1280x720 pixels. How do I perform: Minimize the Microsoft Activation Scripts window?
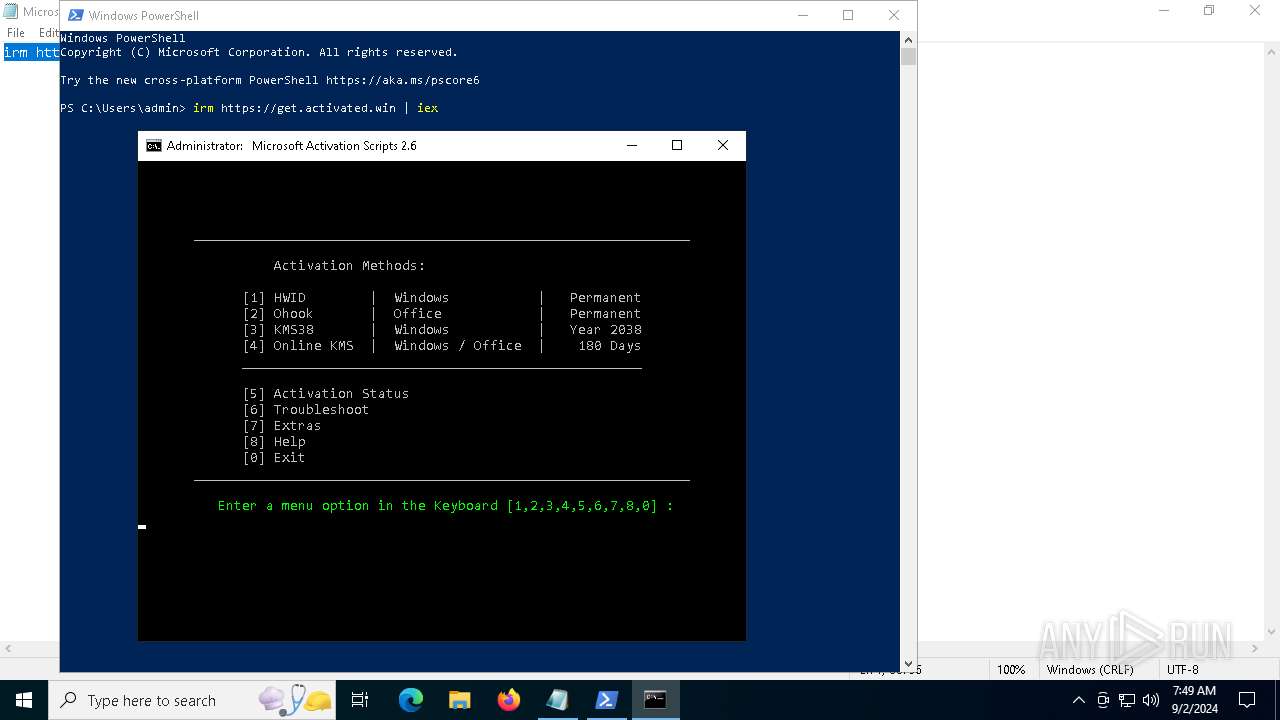tap(632, 145)
